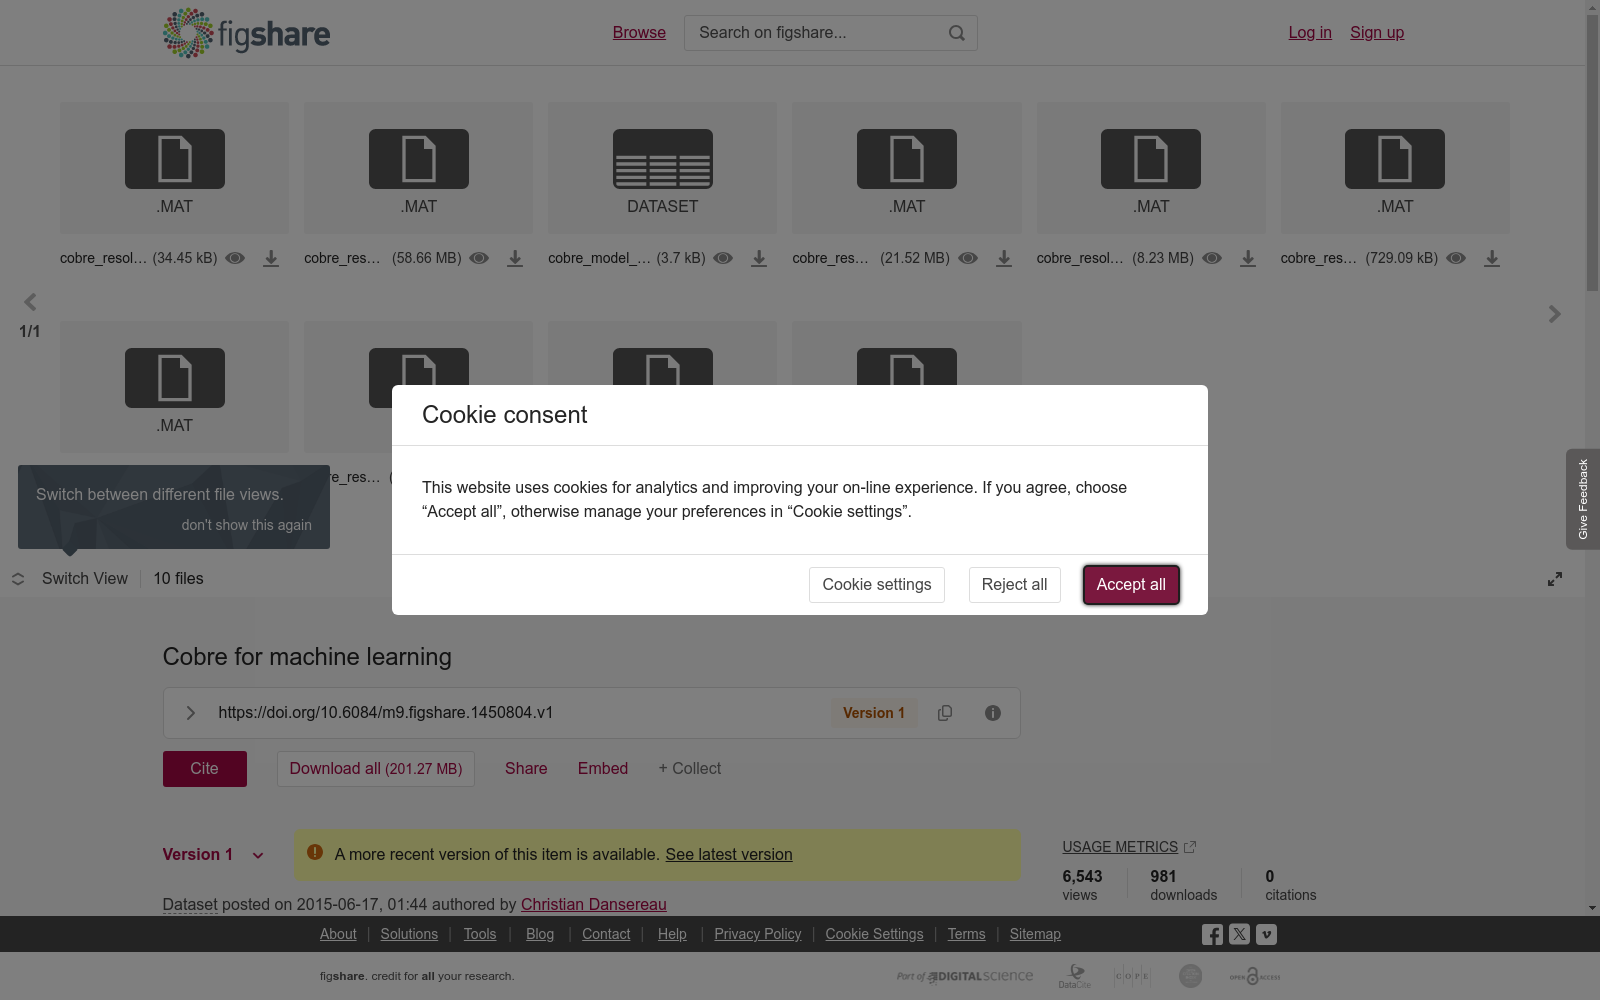
Task: Click the figshare logo
Action: 246,33
